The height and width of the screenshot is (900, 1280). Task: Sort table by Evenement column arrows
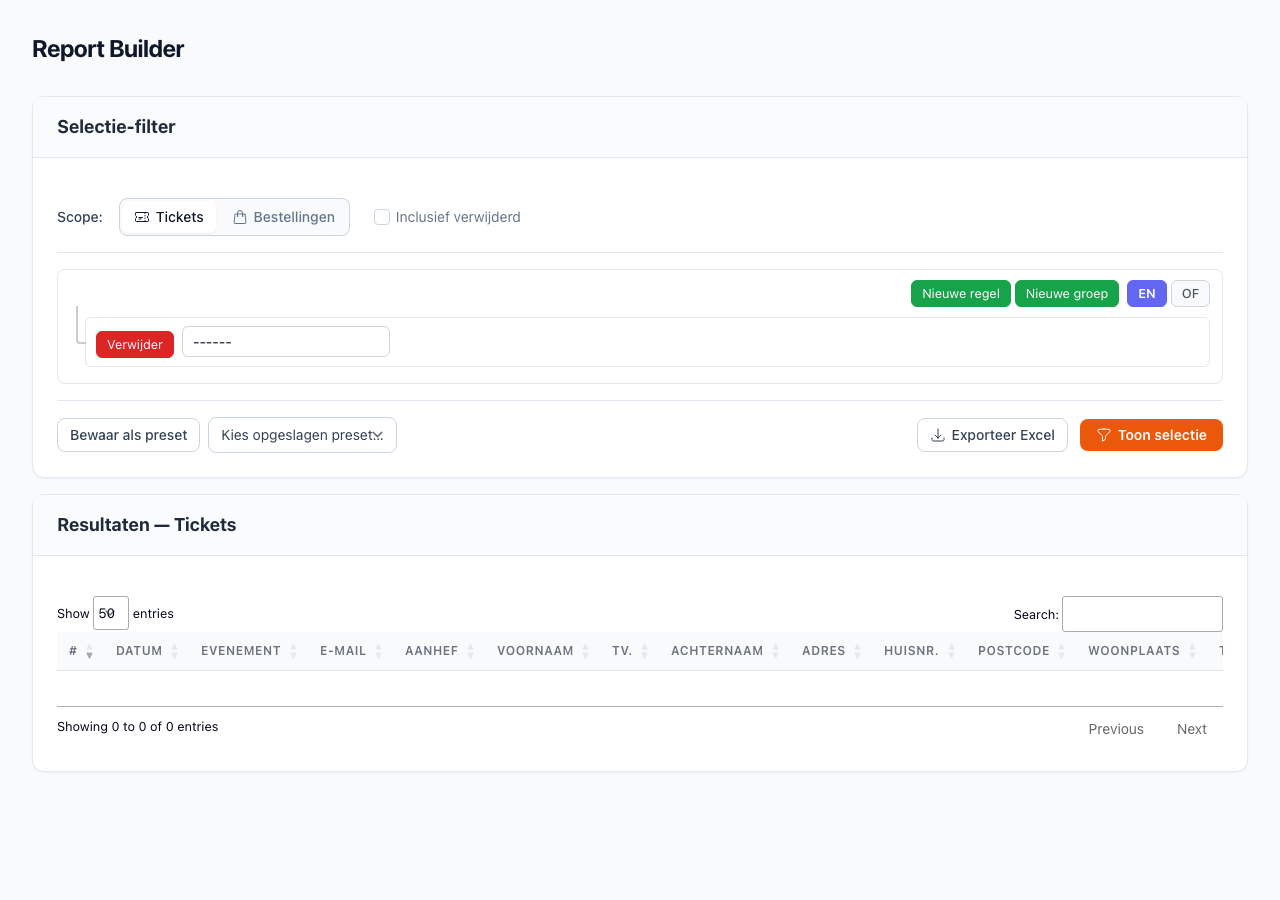tap(293, 651)
